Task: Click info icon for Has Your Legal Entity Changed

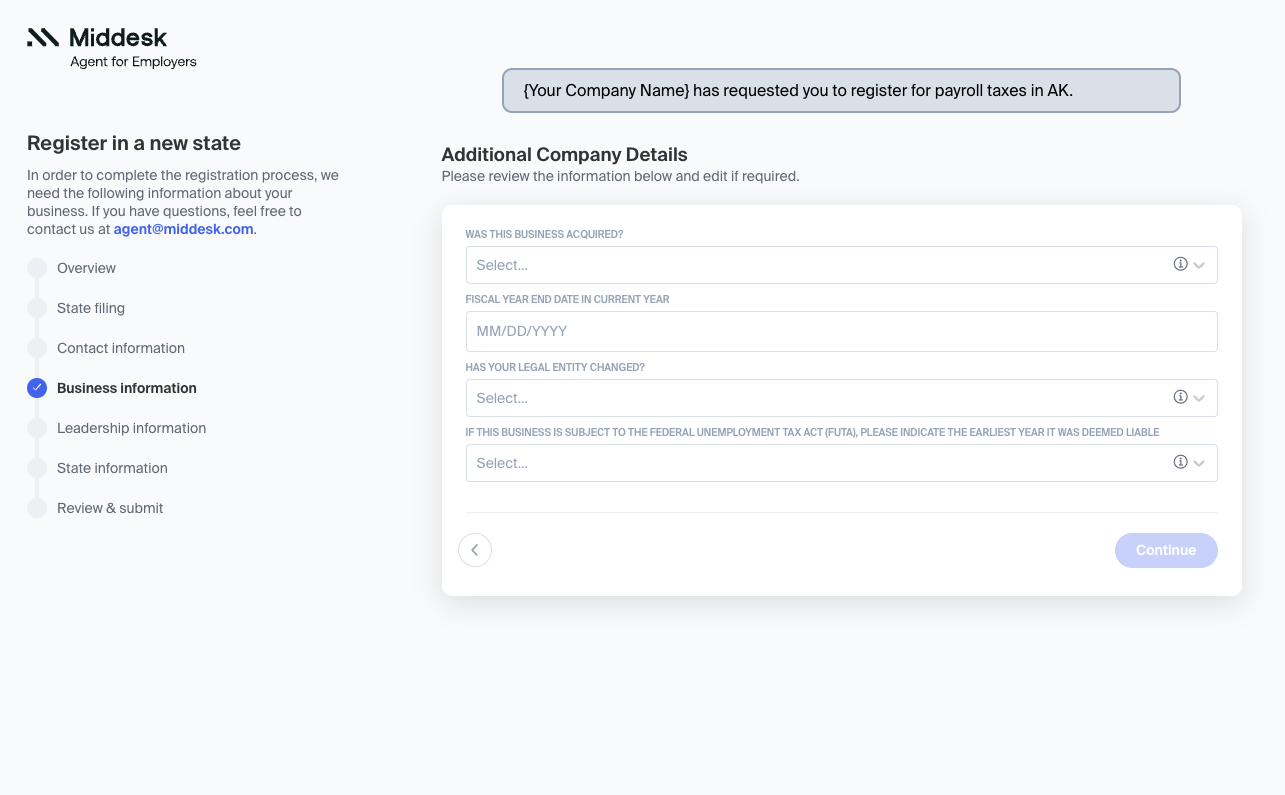Action: 1180,397
